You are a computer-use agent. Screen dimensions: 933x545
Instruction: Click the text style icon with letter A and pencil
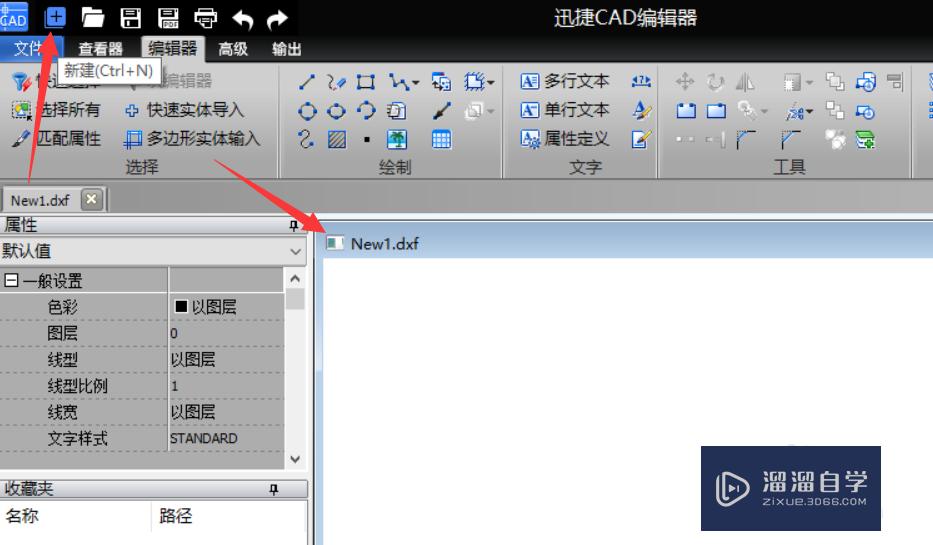pos(641,110)
